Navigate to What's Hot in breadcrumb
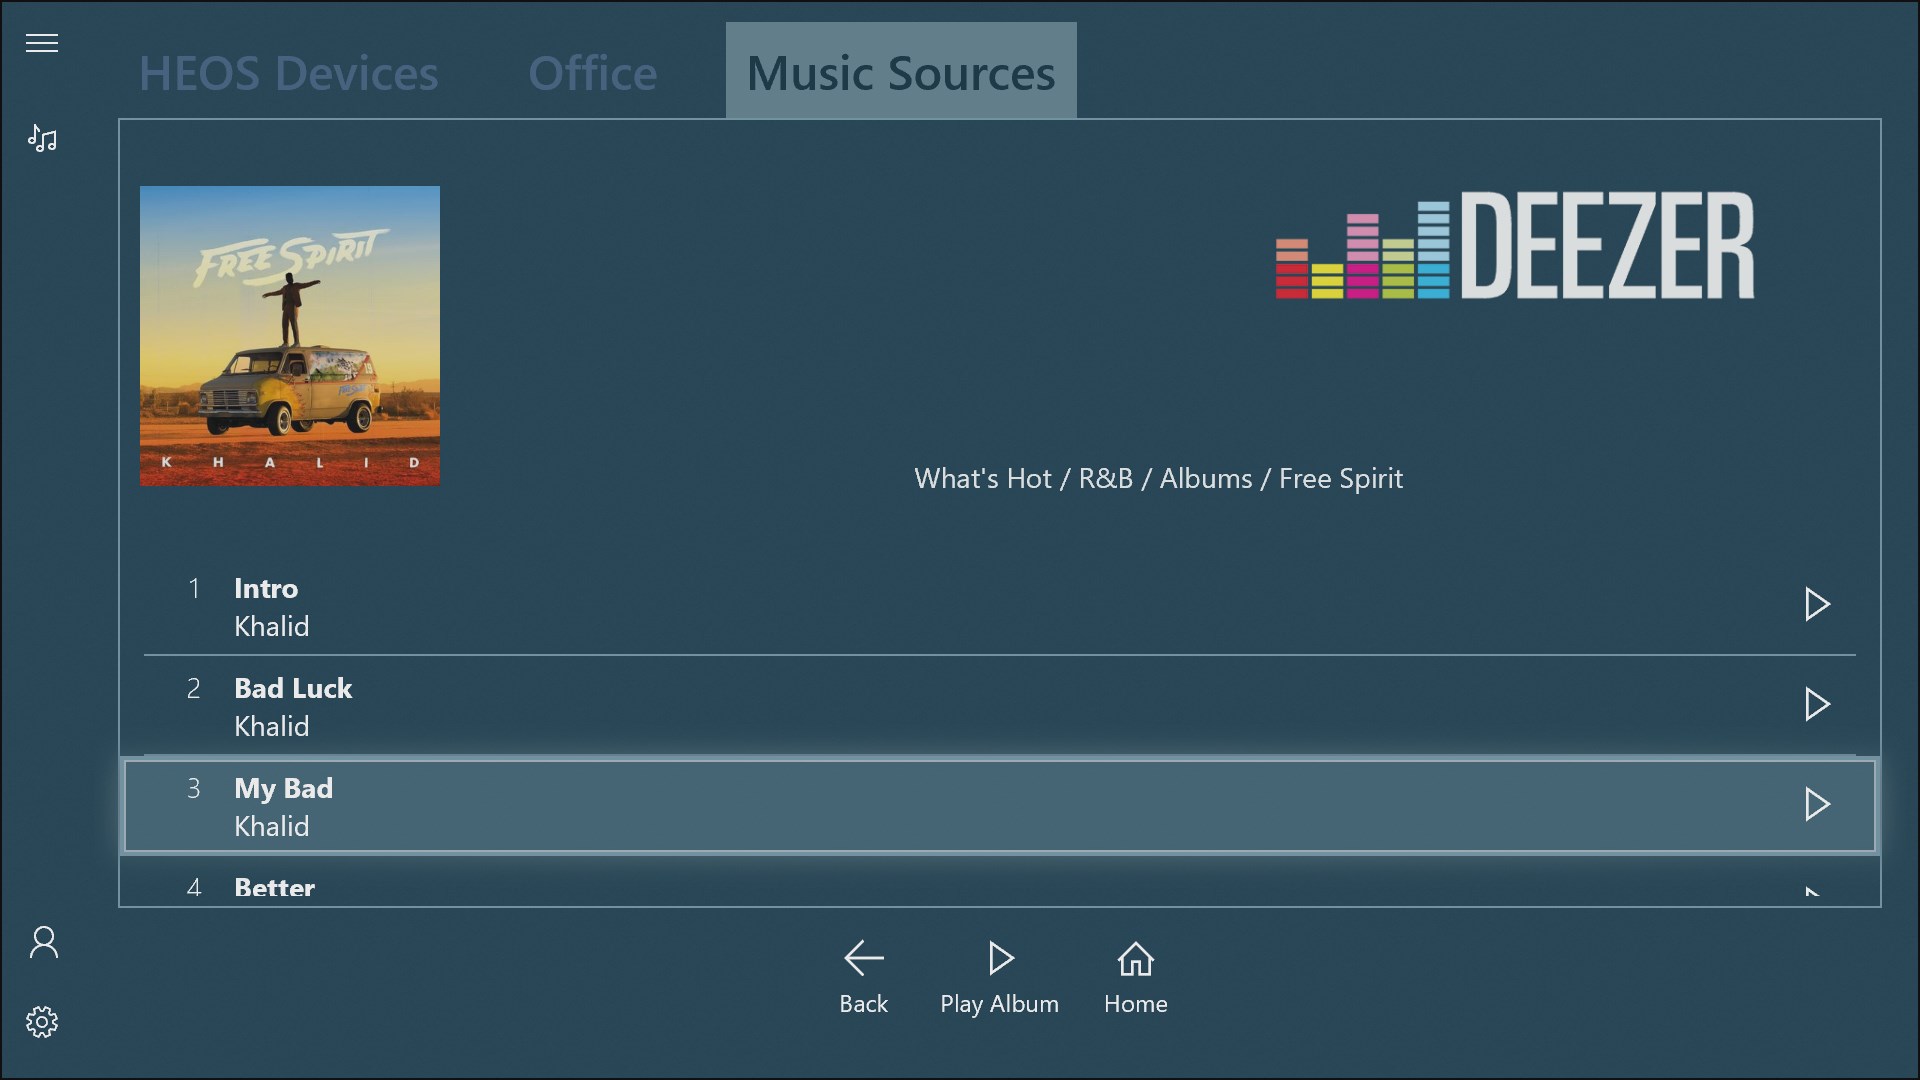The image size is (1920, 1080). pyautogui.click(x=982, y=478)
